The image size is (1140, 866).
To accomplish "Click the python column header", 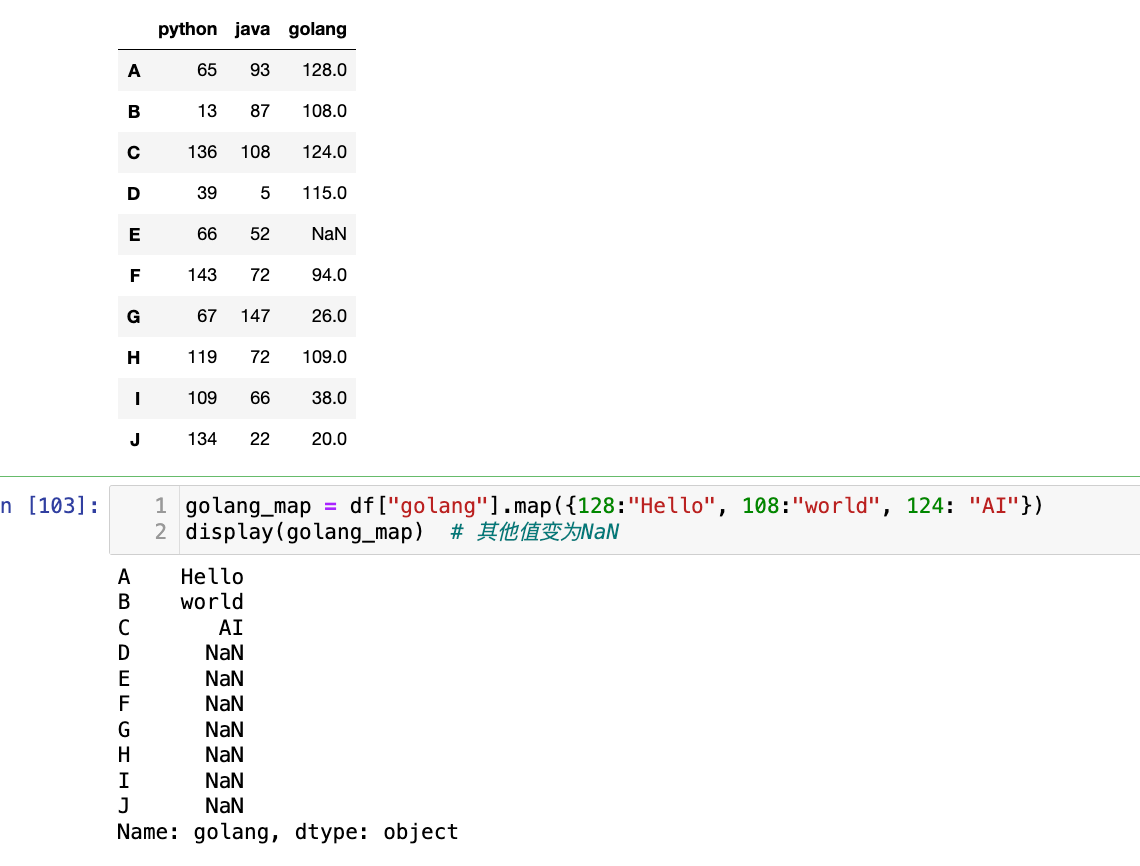I will [187, 29].
